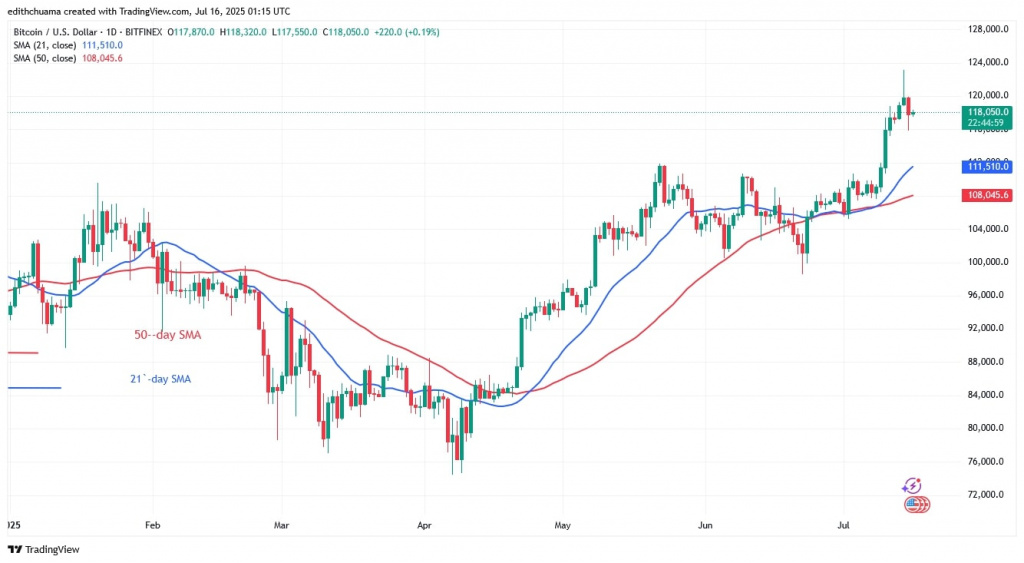The width and height of the screenshot is (1024, 563).
Task: Click the green current price label 118,050.0
Action: coord(984,117)
